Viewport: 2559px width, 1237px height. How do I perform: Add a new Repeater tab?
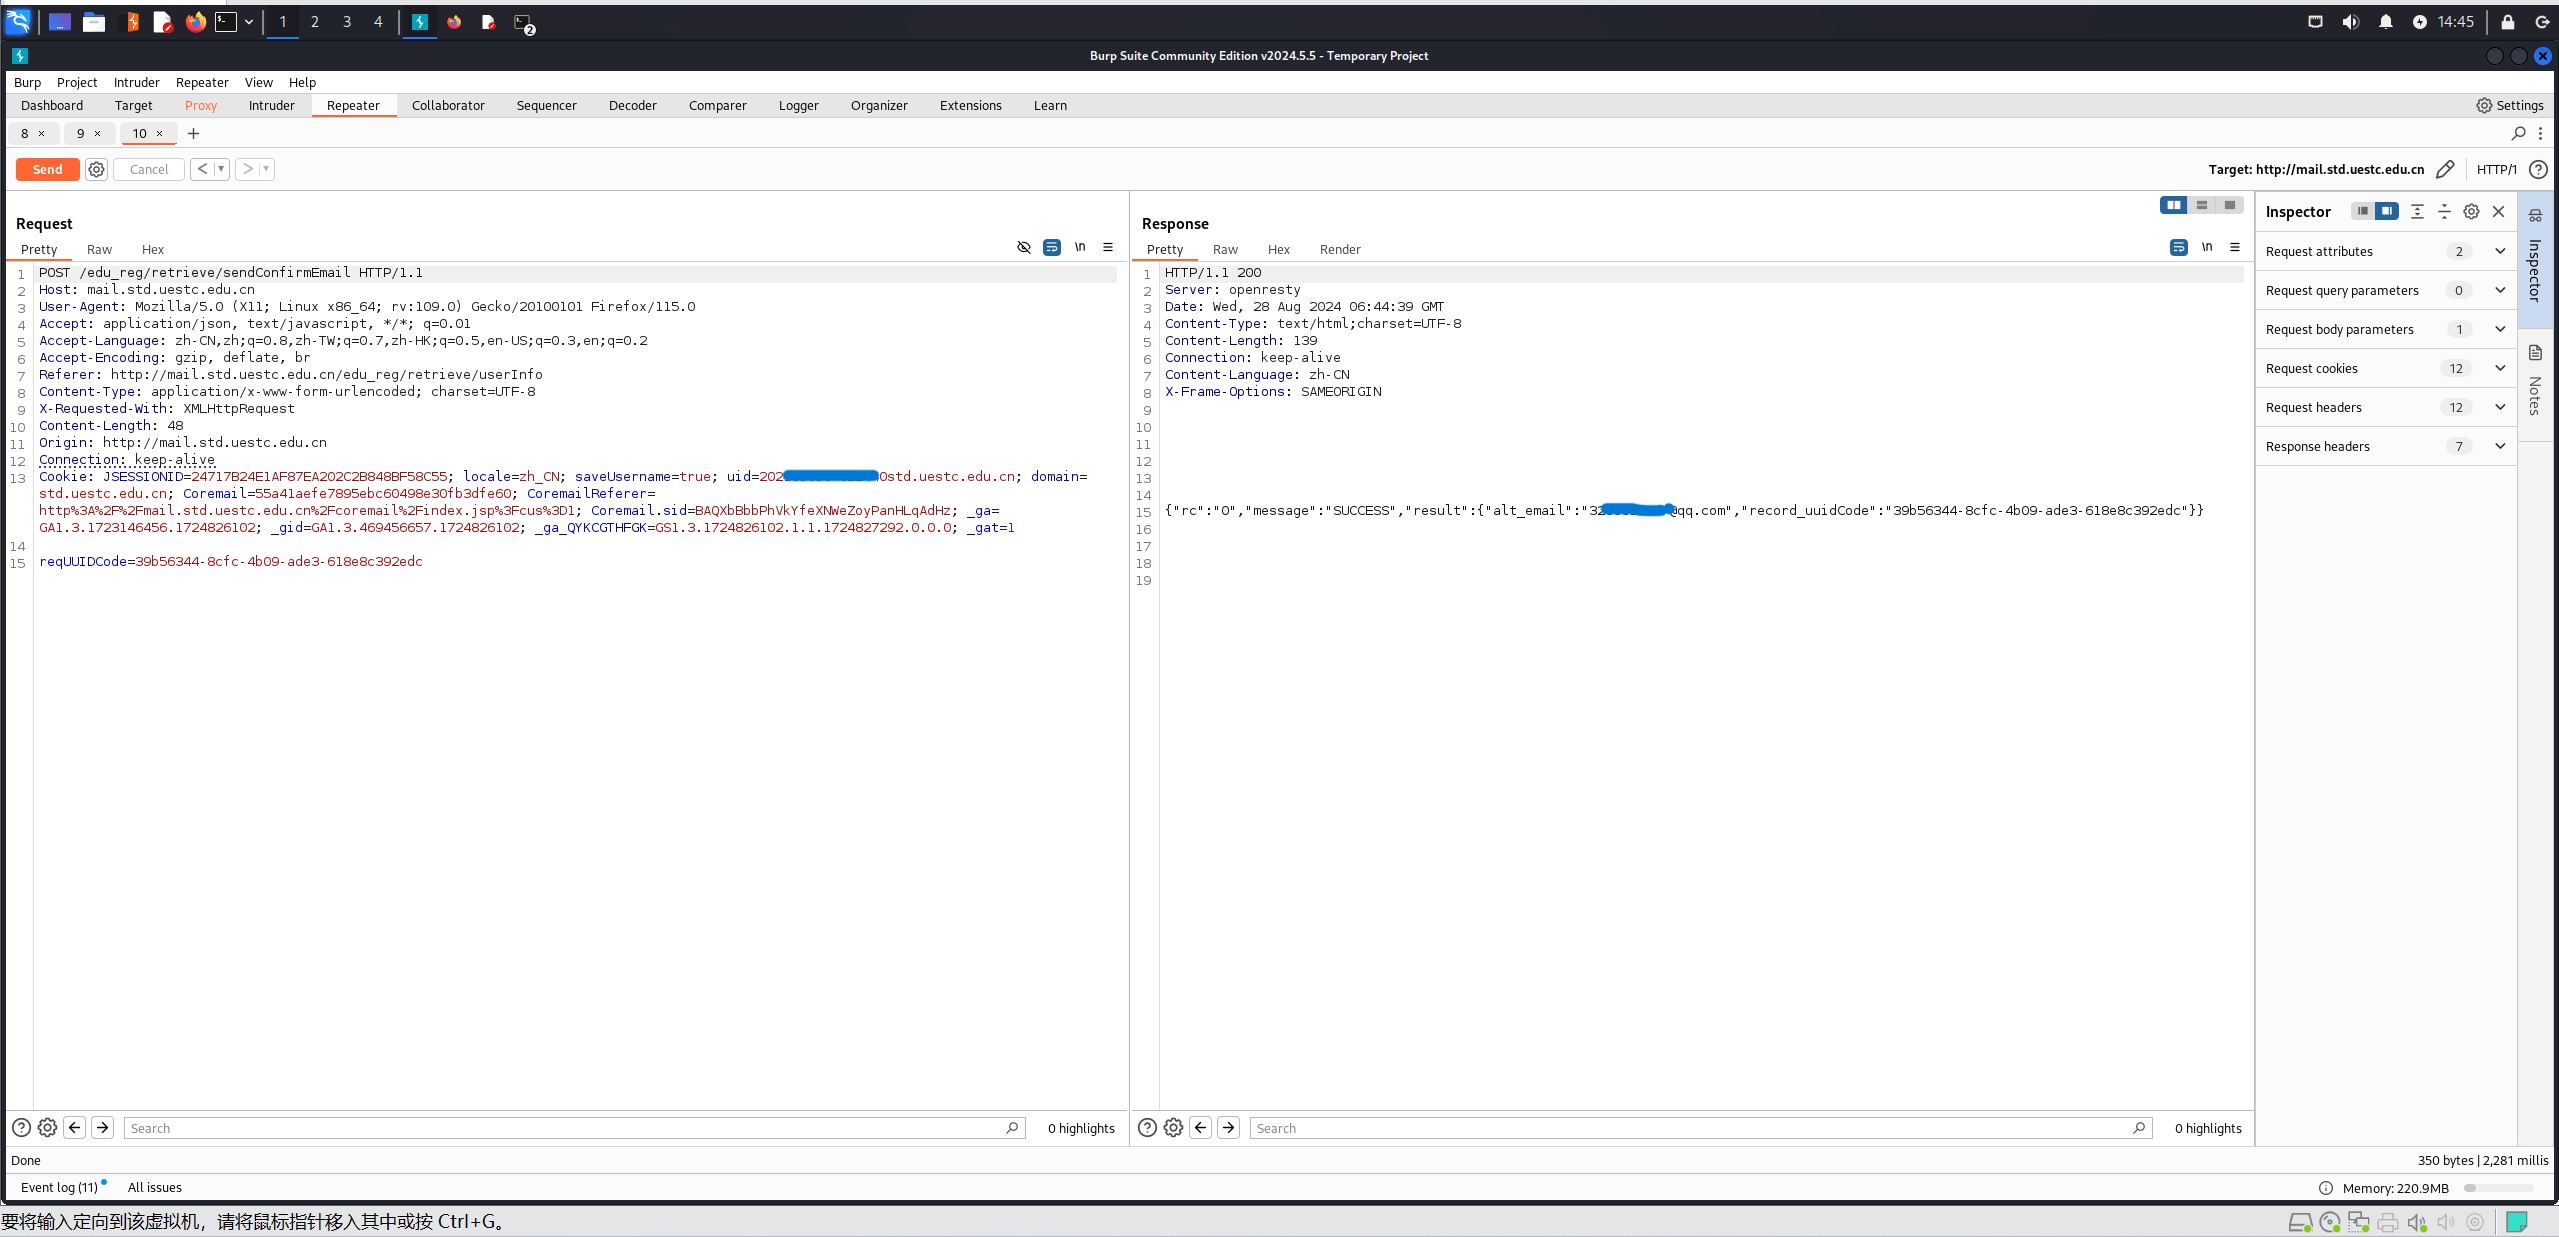(193, 133)
